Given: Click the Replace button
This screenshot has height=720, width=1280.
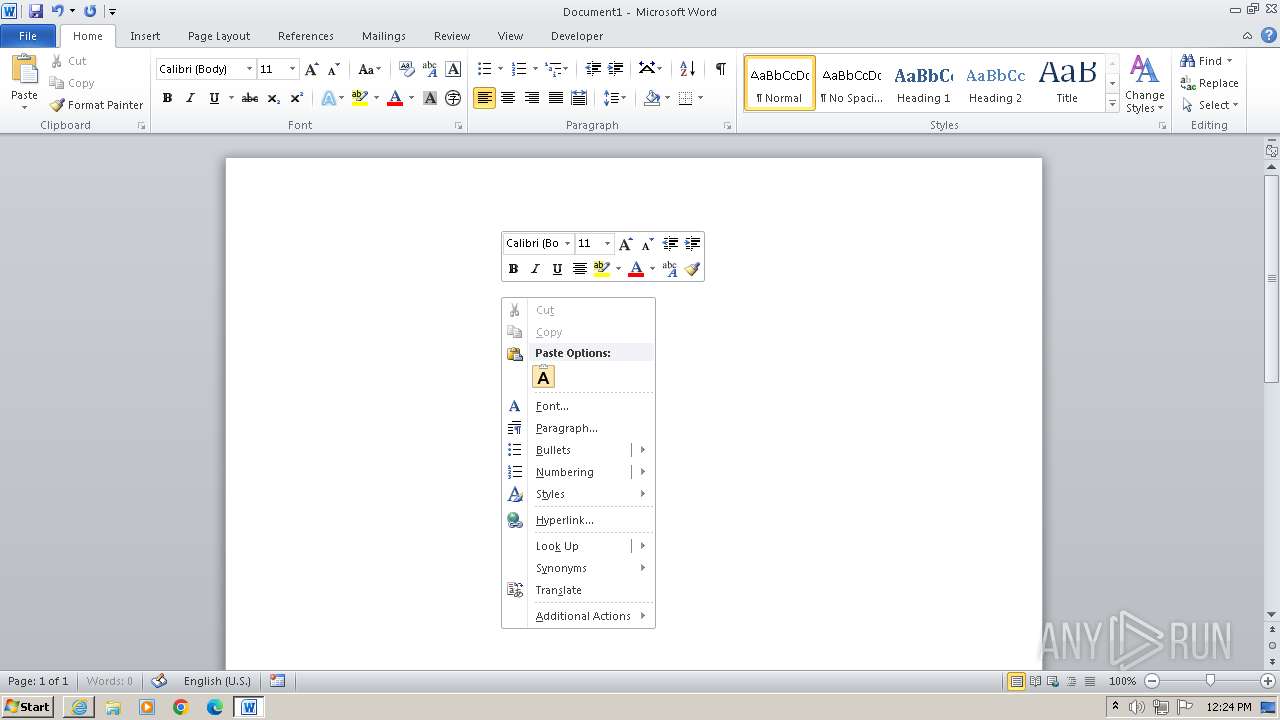Looking at the screenshot, I should (x=1210, y=83).
